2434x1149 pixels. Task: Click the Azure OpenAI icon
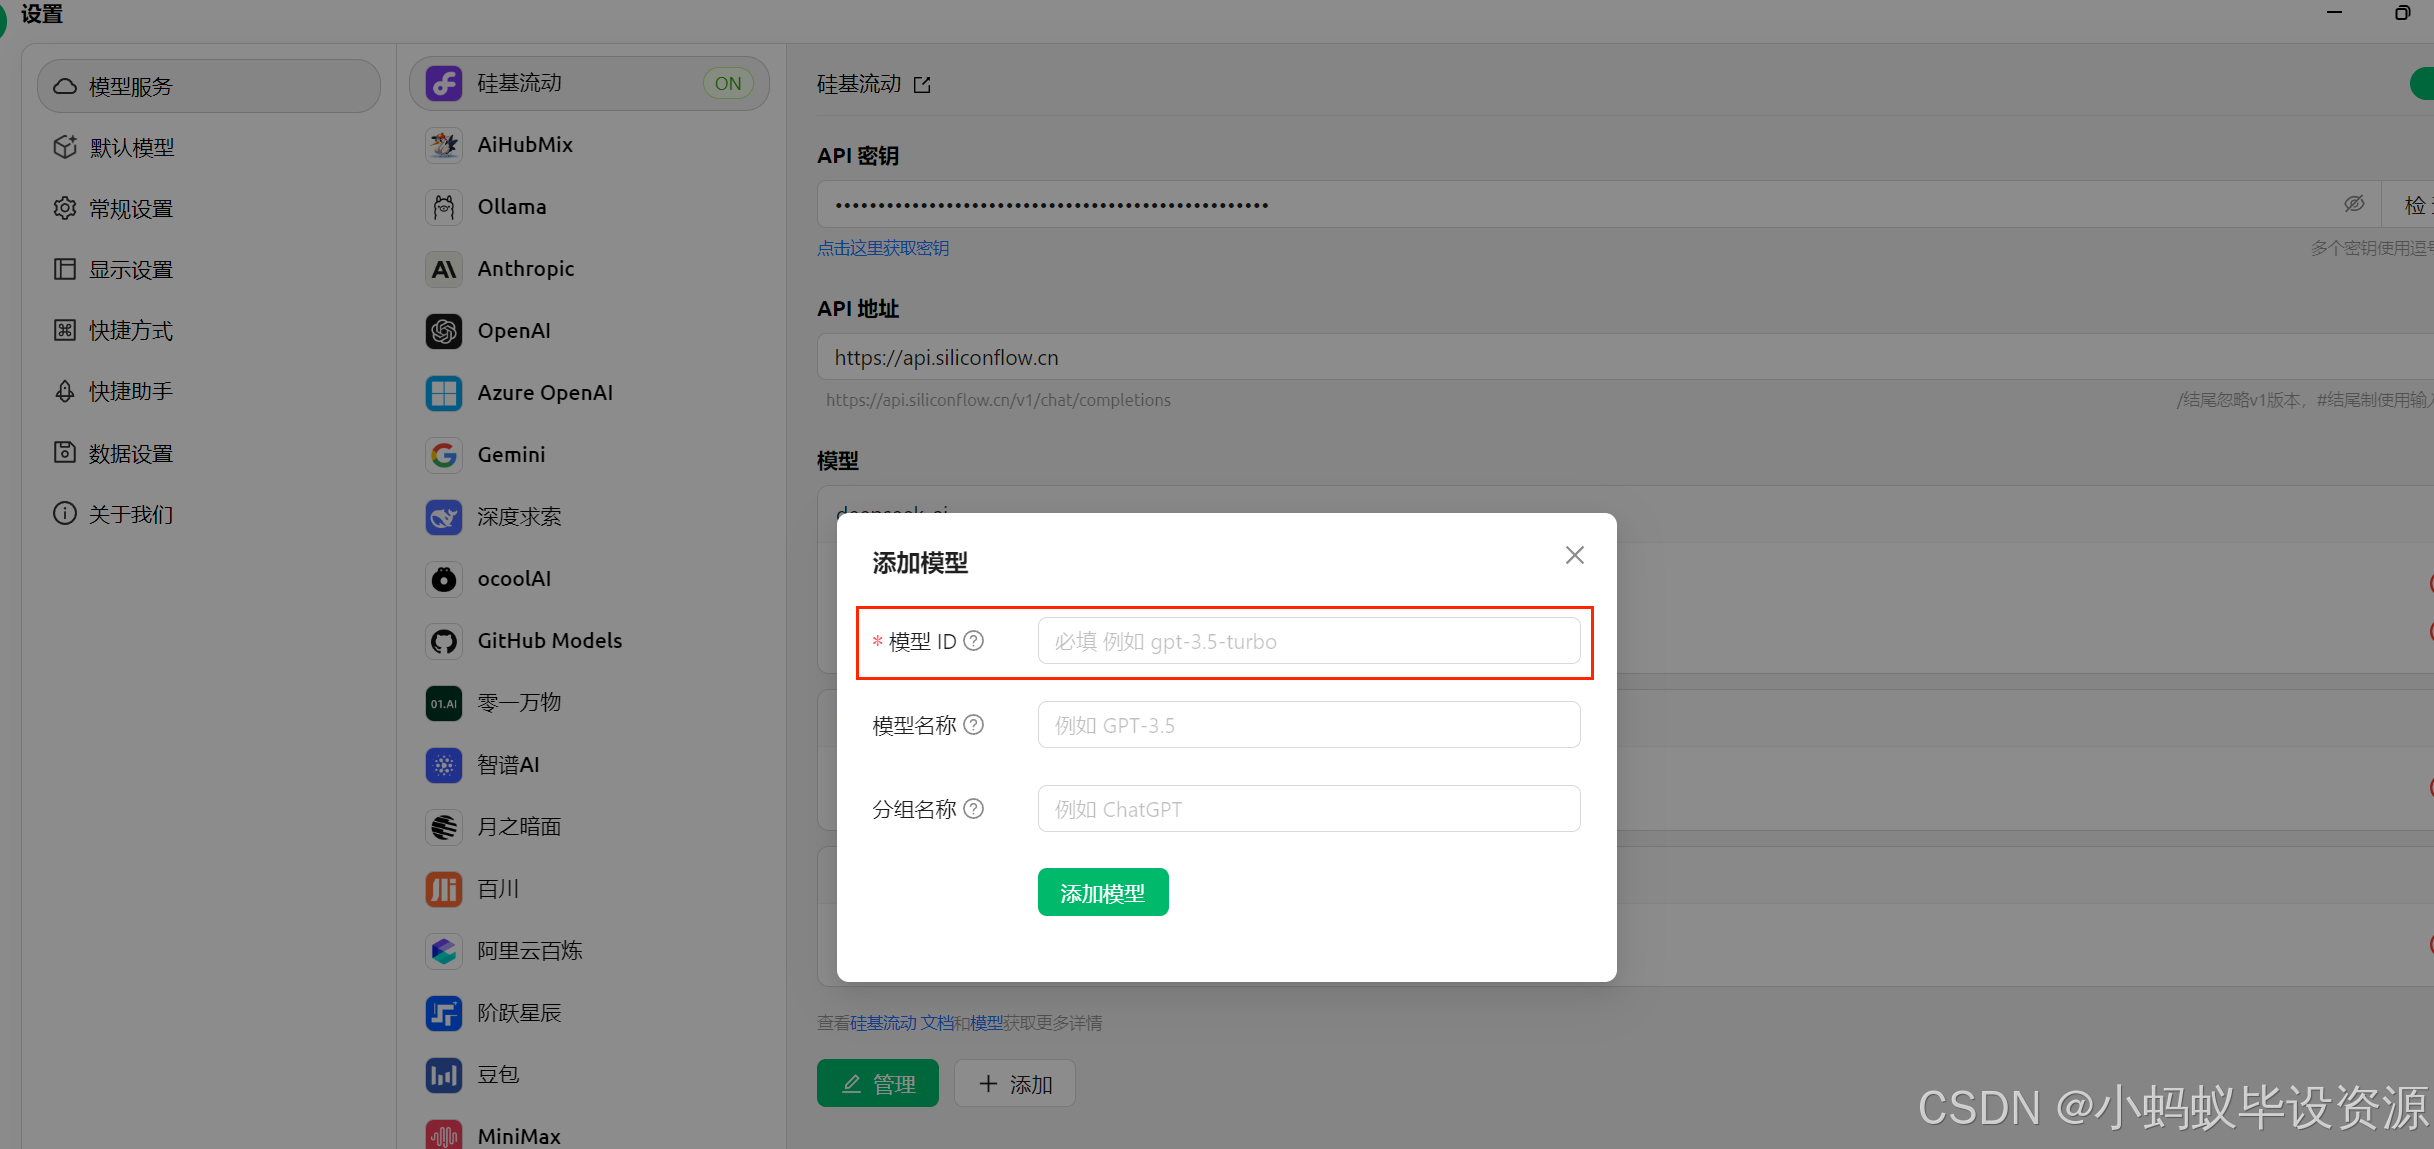(x=444, y=393)
